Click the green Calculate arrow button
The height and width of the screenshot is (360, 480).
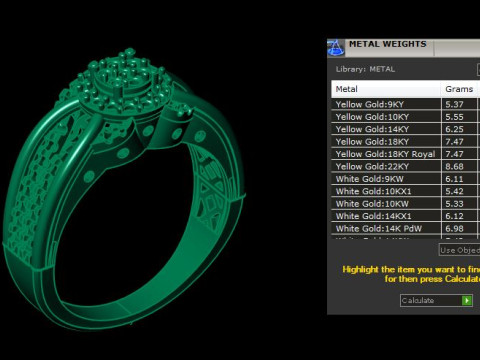tap(467, 300)
